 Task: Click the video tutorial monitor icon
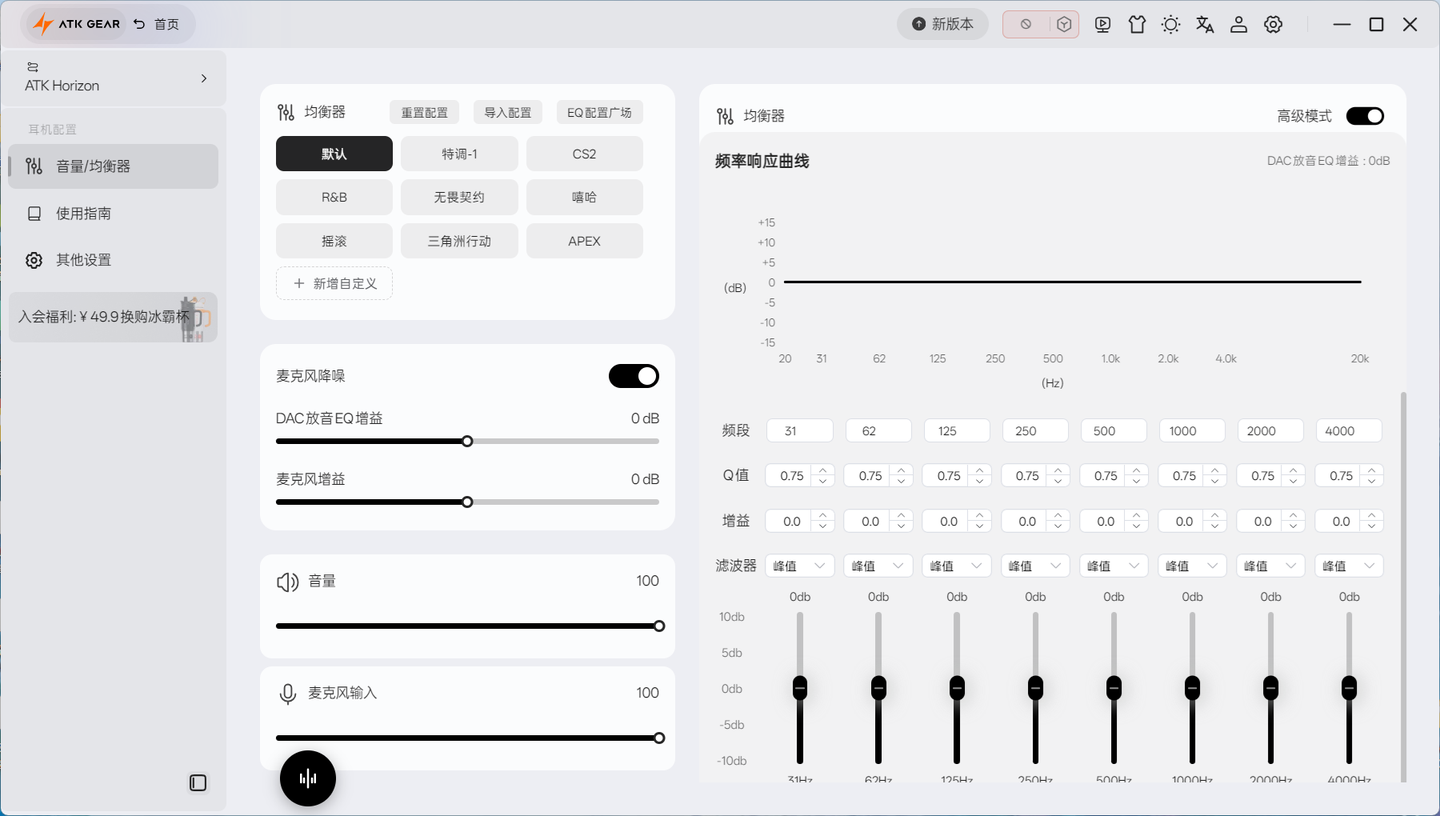click(1103, 25)
